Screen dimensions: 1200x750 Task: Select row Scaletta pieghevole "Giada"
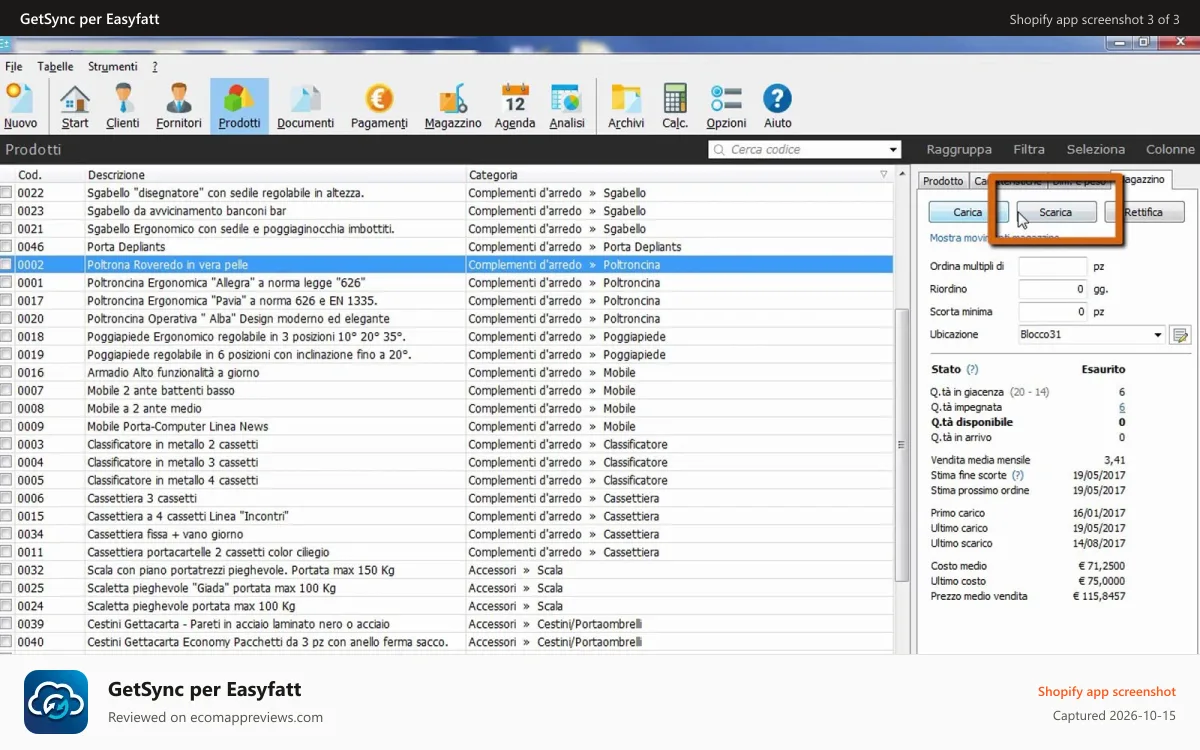pyautogui.click(x=447, y=589)
